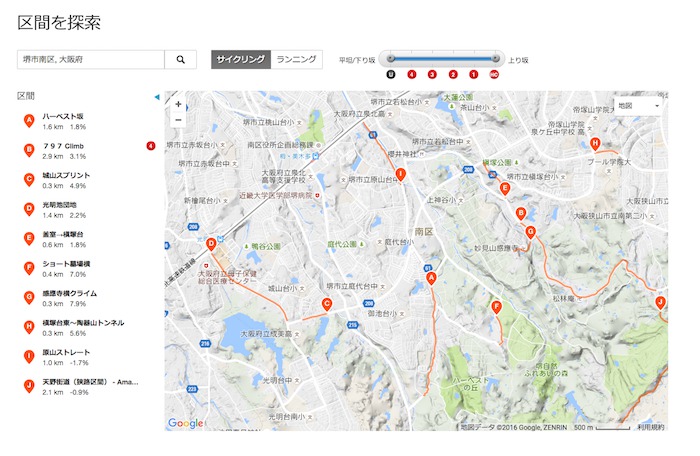Click 槇塚台東〜陶器山トンネル segment text
The image size is (700, 456).
83,323
